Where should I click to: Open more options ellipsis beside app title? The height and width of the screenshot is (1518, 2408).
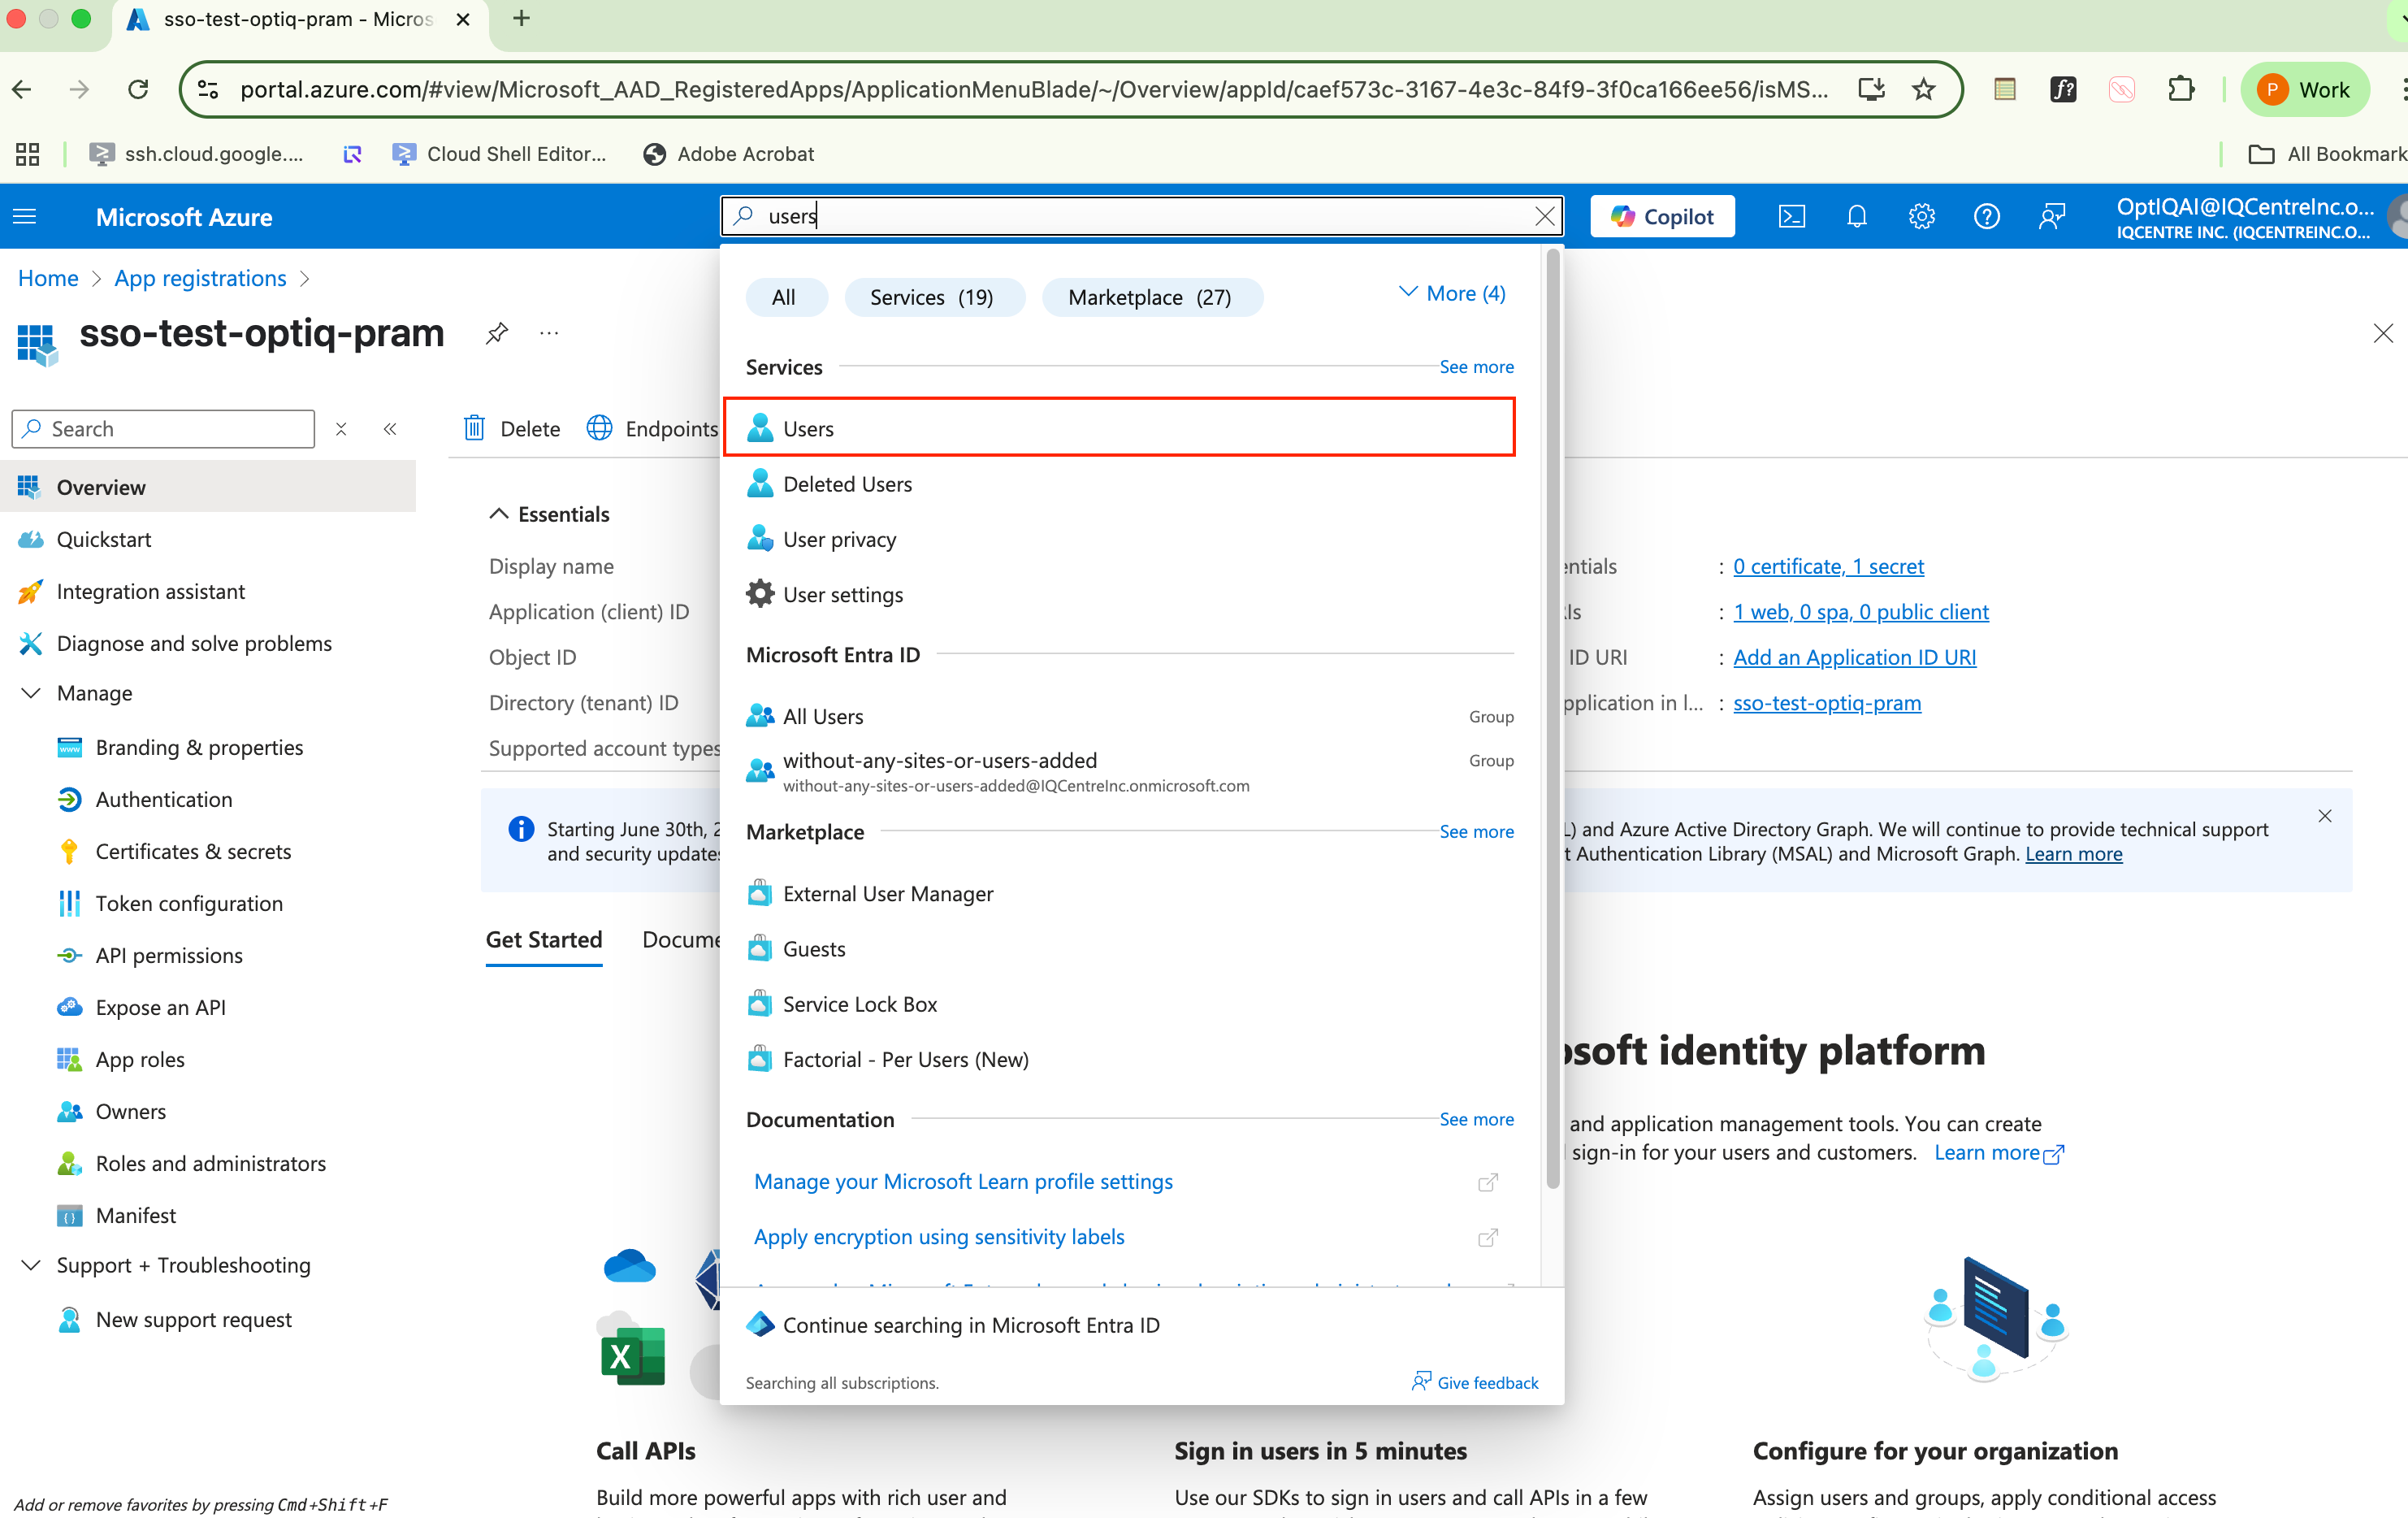tap(549, 333)
